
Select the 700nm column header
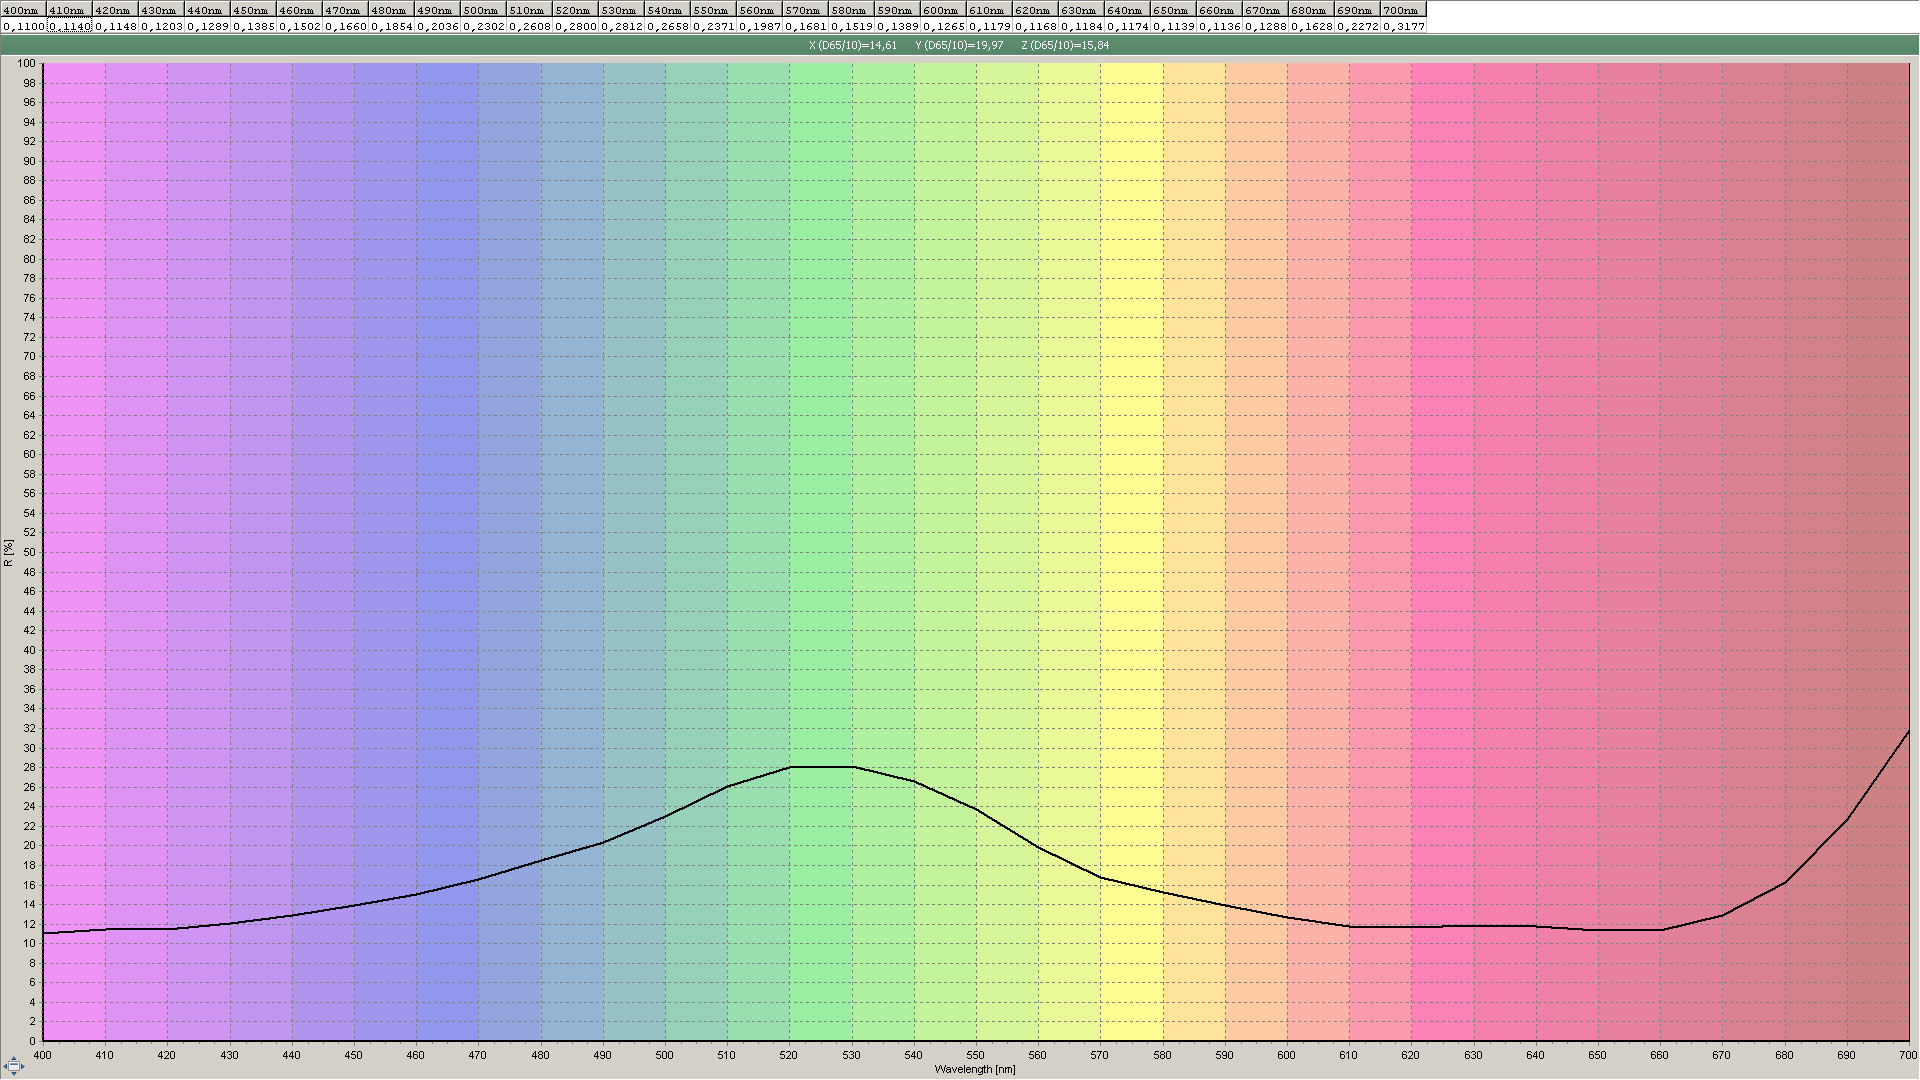(1401, 10)
